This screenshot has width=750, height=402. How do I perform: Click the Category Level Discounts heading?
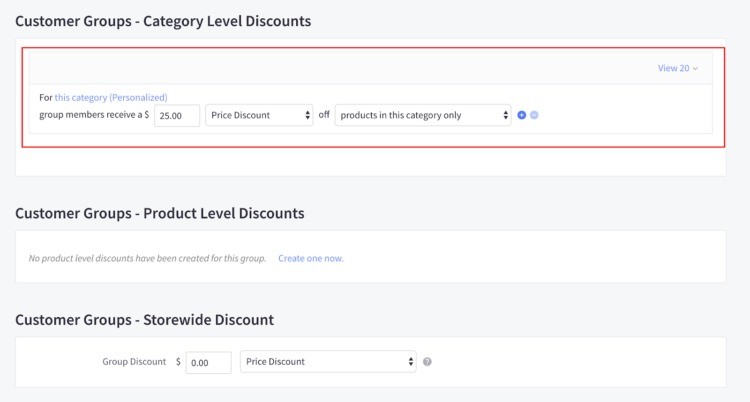163,20
